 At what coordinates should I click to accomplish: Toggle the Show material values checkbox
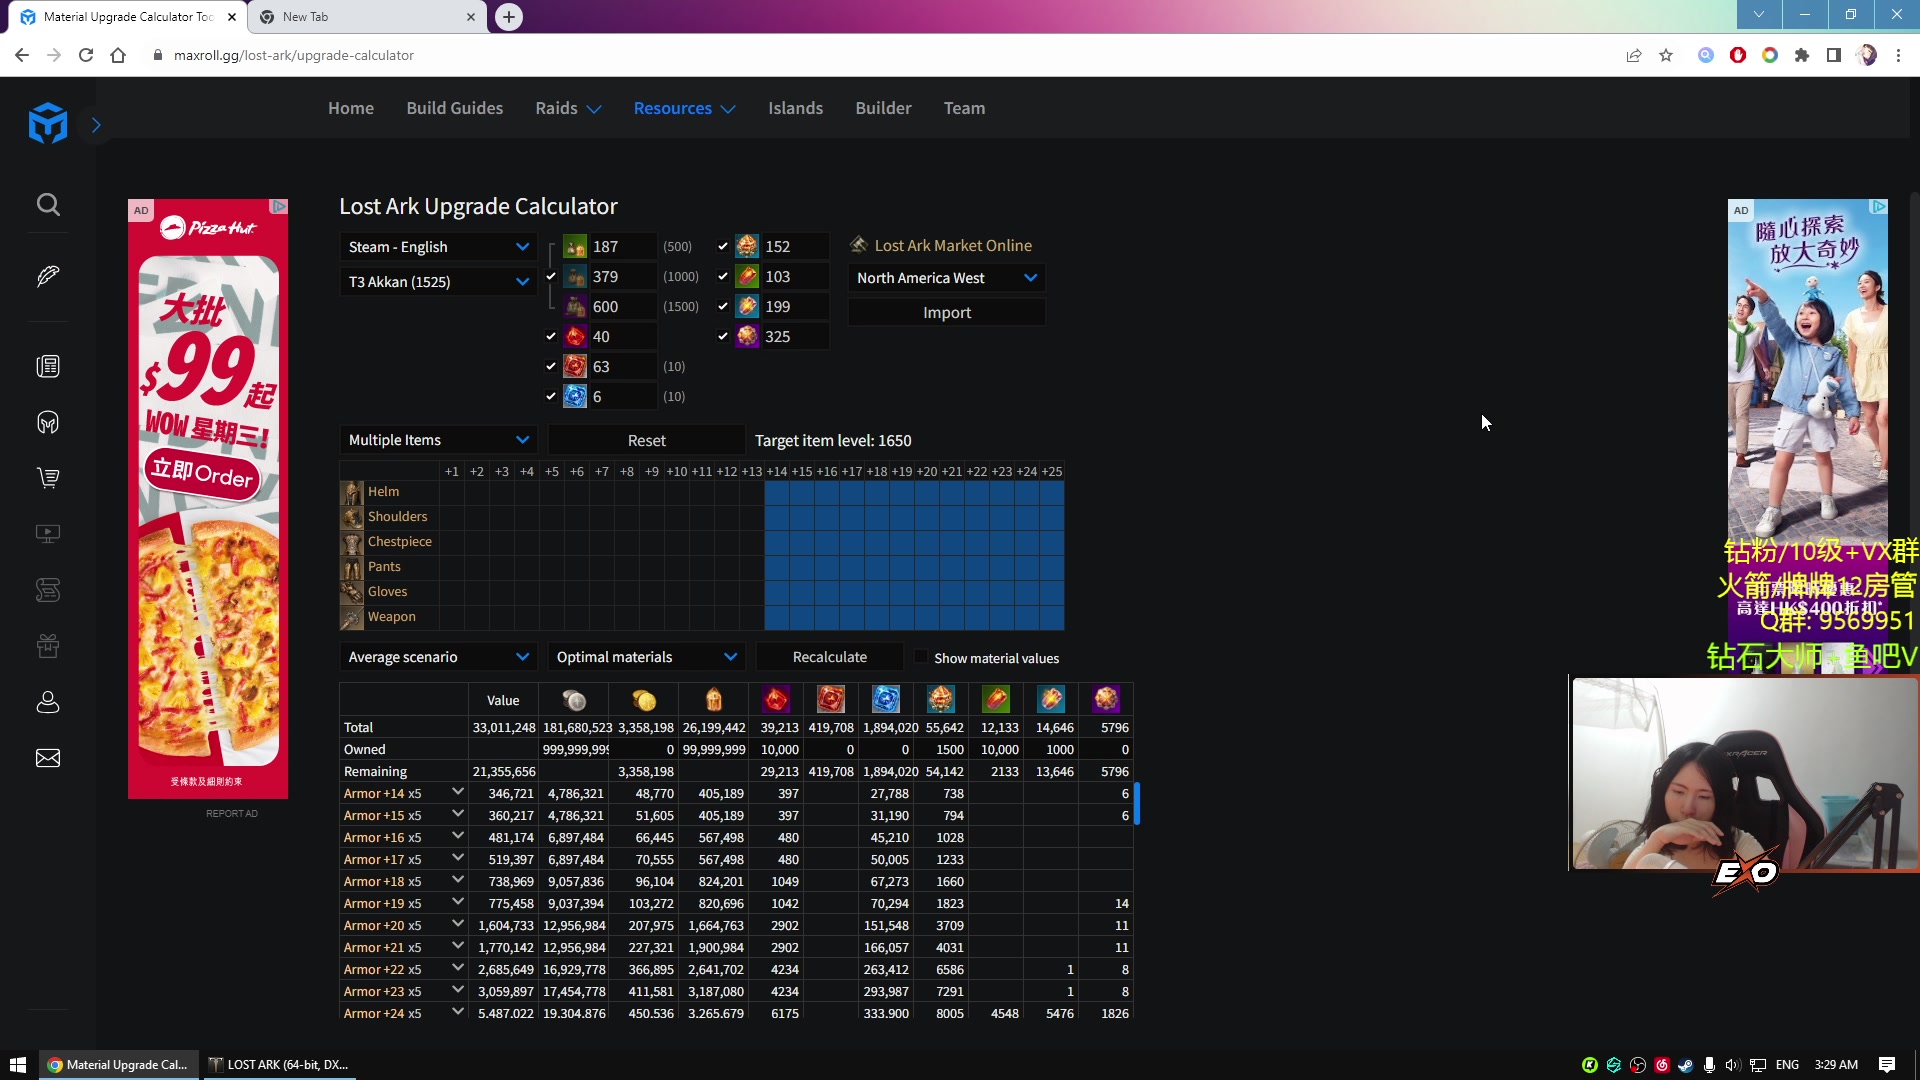(921, 657)
